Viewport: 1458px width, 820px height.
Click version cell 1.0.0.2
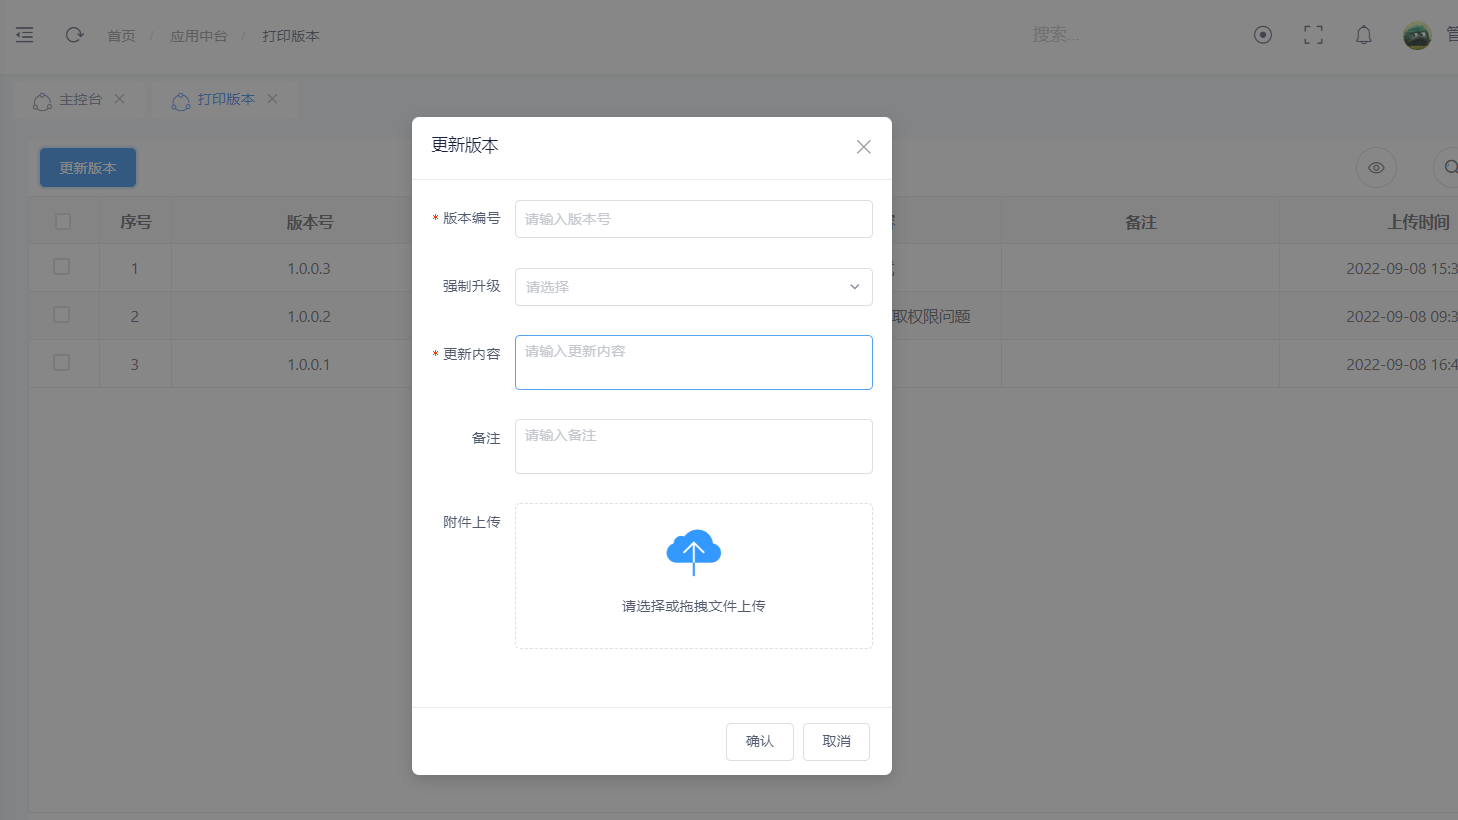(309, 316)
